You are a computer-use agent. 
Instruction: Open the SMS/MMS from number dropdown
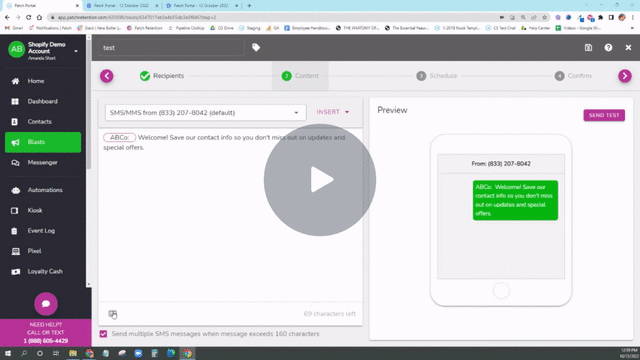click(x=205, y=113)
